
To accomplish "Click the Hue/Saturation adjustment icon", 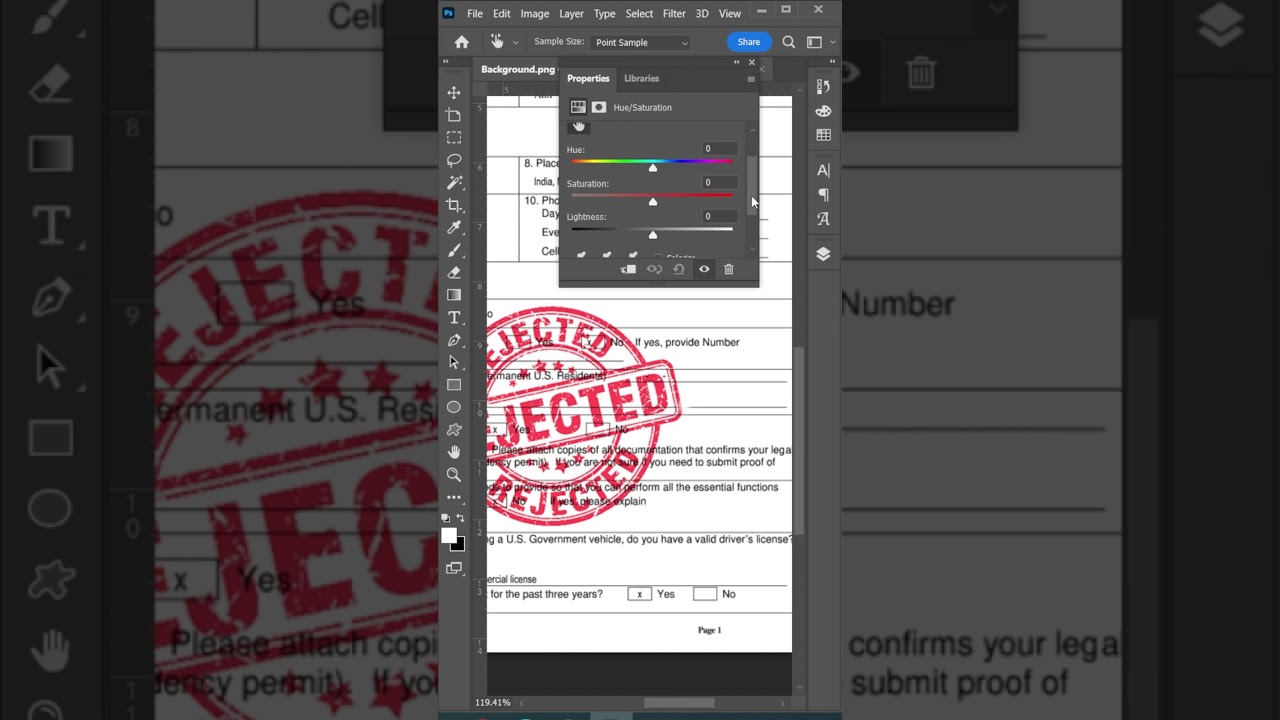I will 578,107.
